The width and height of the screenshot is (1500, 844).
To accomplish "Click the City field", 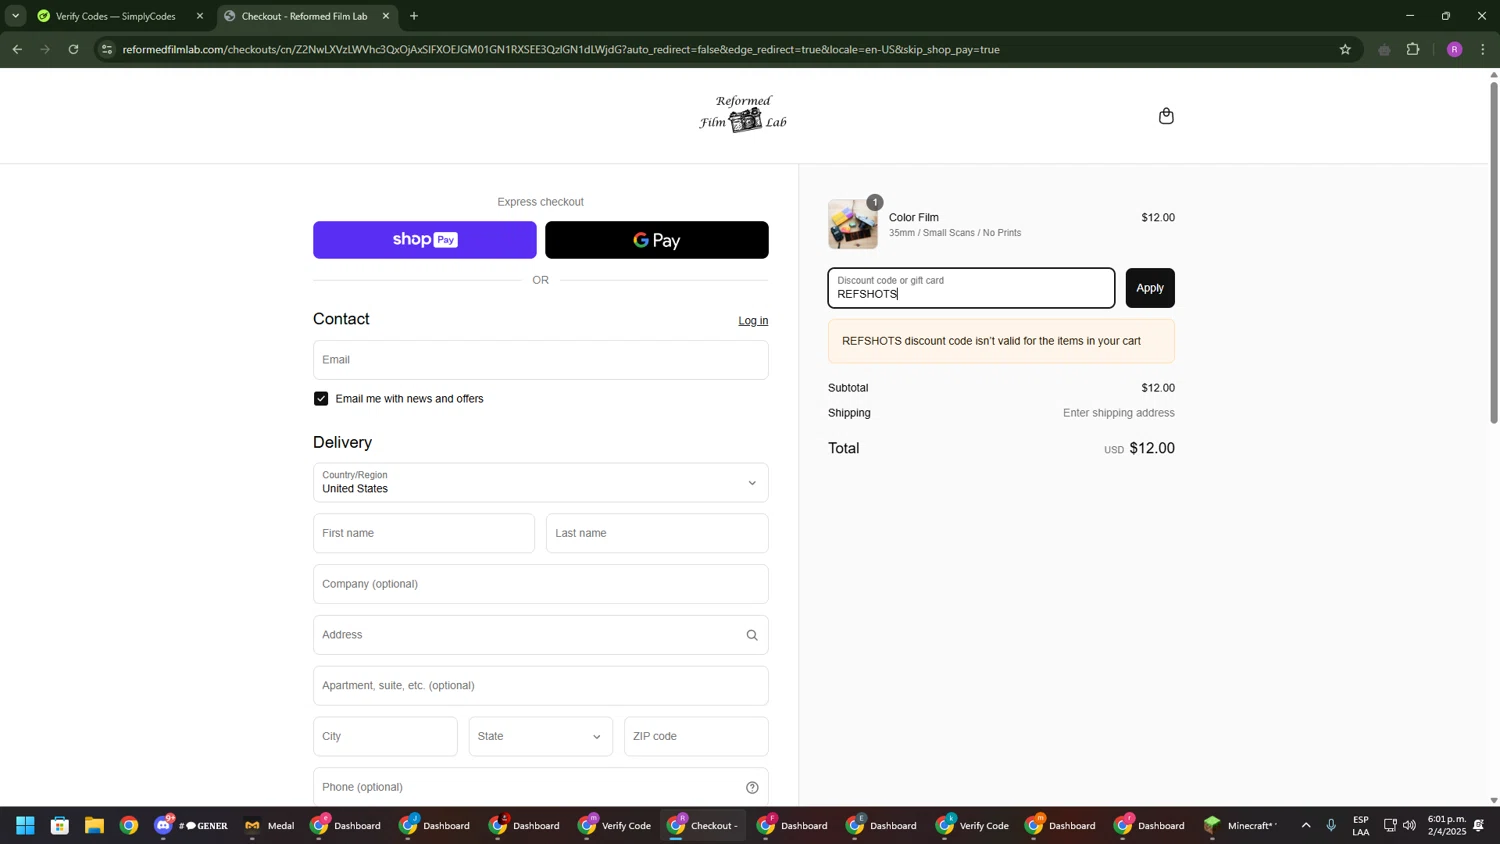I will (385, 737).
